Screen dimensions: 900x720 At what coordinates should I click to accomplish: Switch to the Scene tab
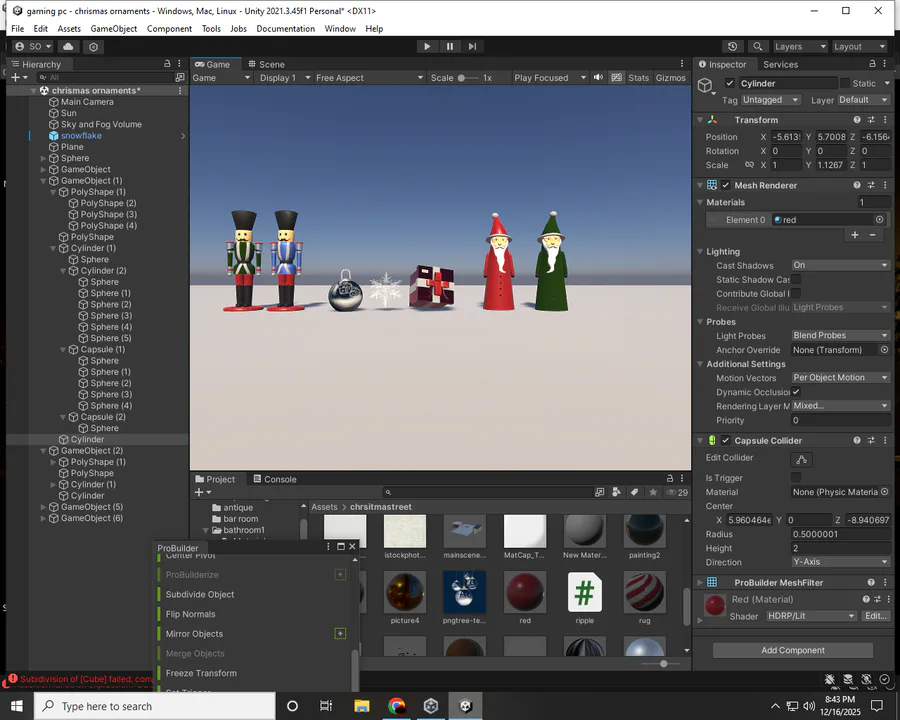click(x=266, y=64)
